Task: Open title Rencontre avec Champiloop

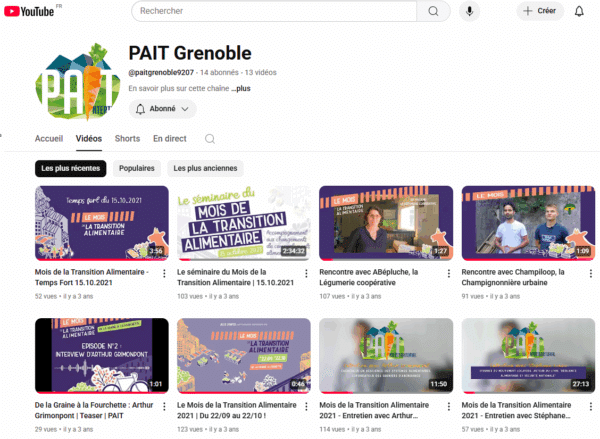Action: pos(513,277)
